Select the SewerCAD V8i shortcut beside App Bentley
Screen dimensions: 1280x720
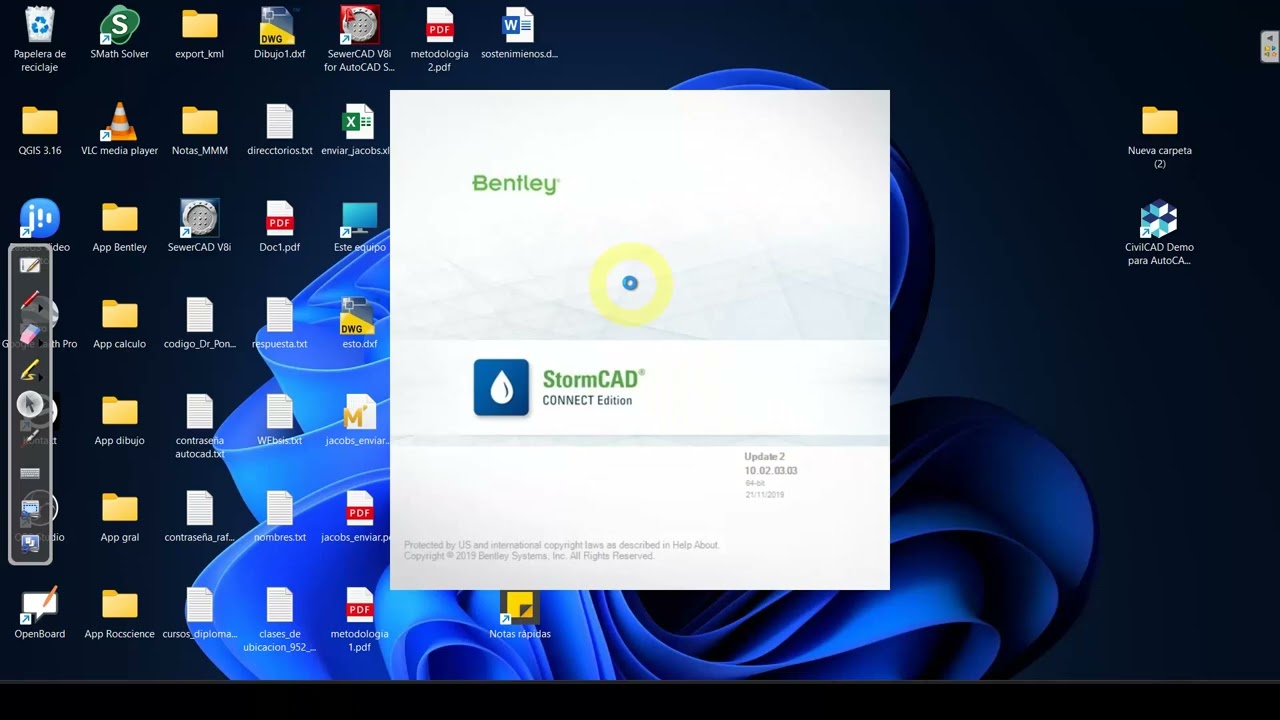point(200,227)
